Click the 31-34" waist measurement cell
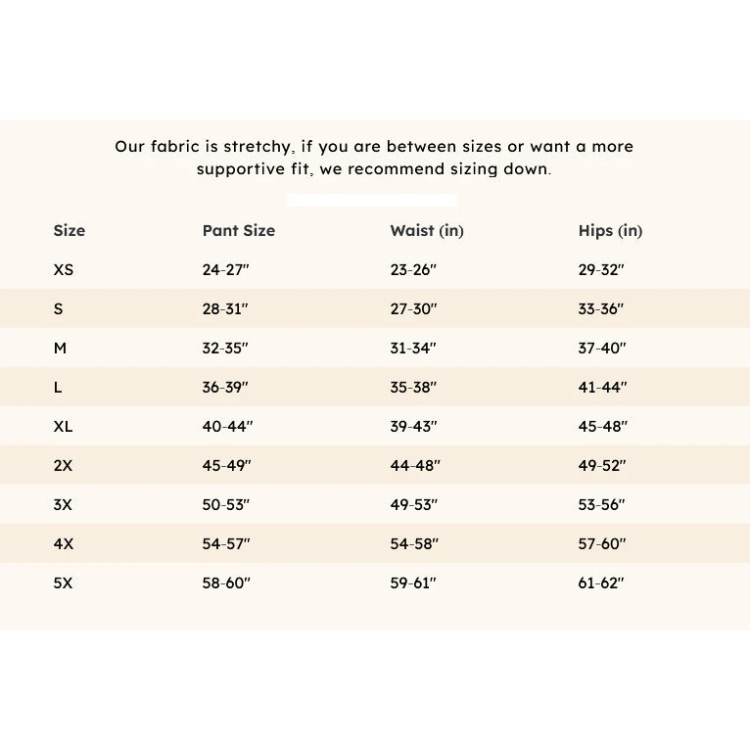The width and height of the screenshot is (750, 750). pyautogui.click(x=413, y=348)
